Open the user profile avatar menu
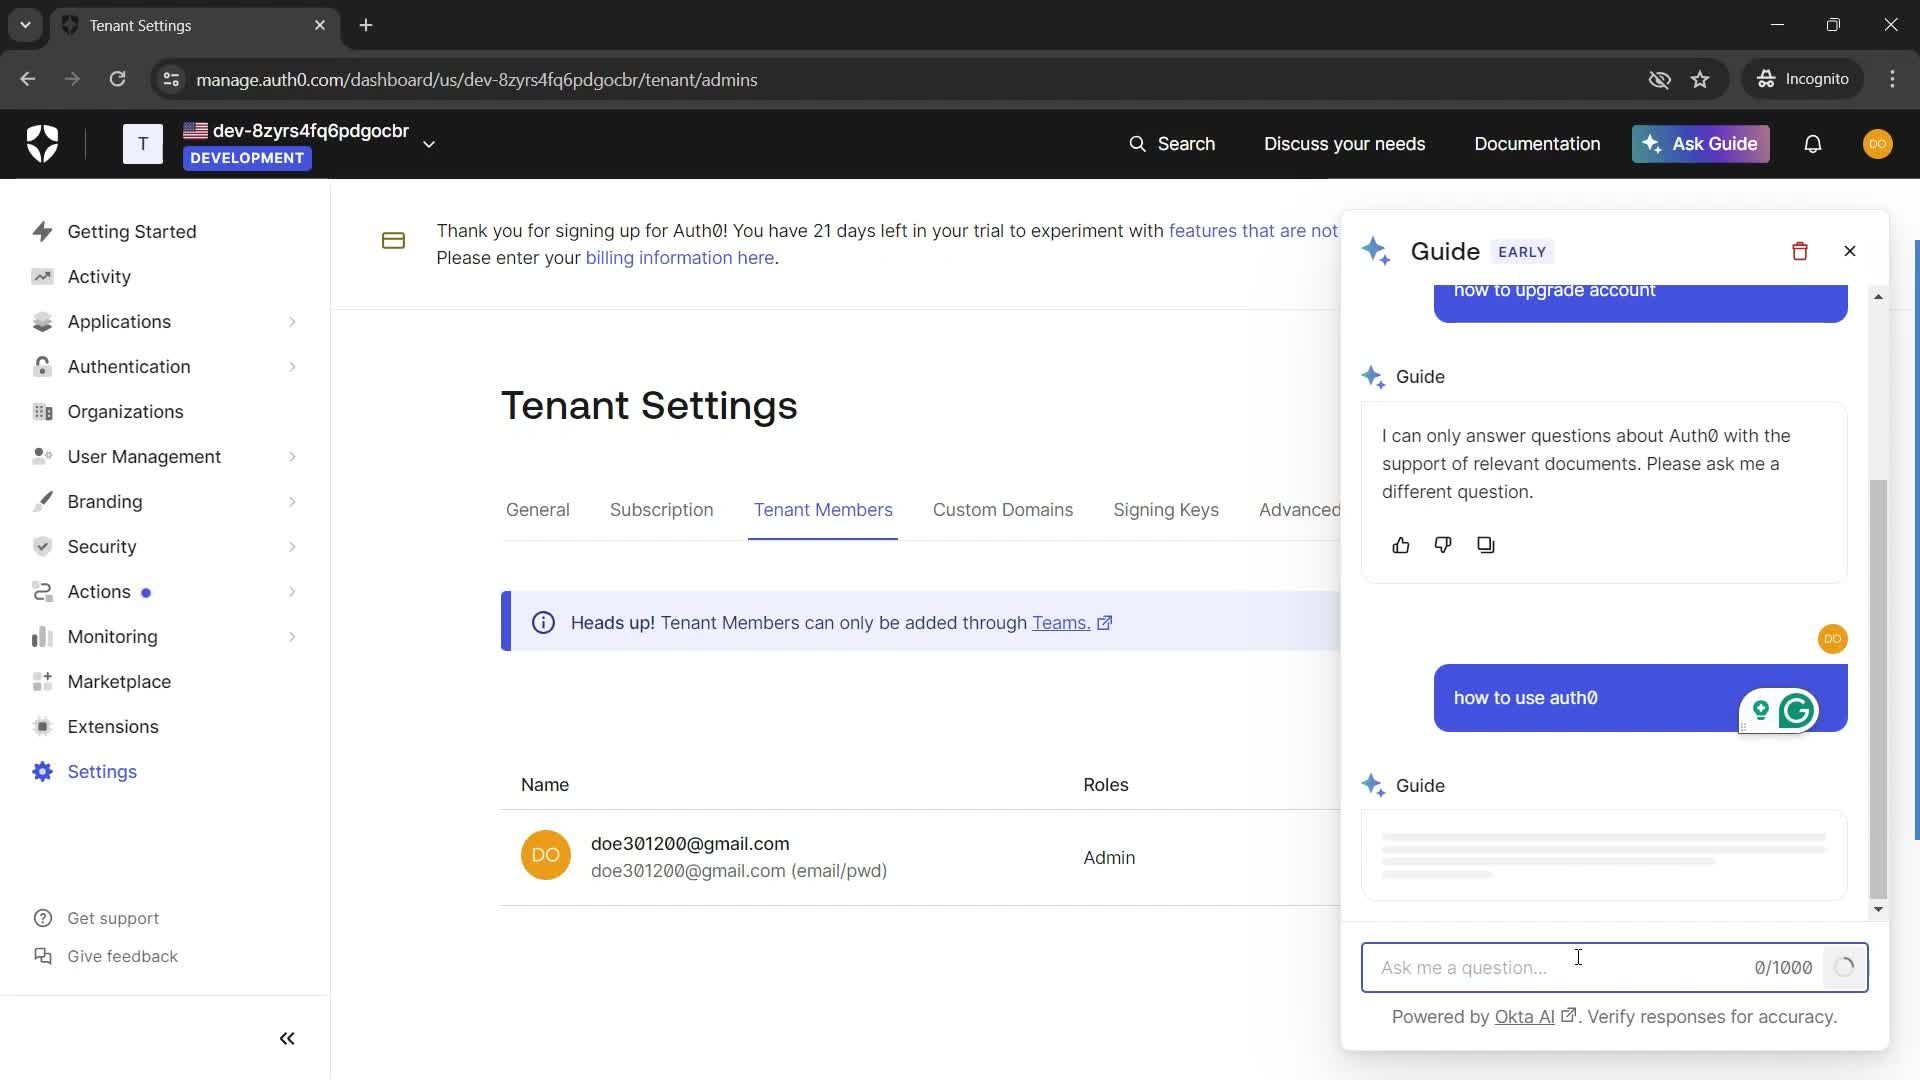This screenshot has height=1080, width=1920. 1877,144
